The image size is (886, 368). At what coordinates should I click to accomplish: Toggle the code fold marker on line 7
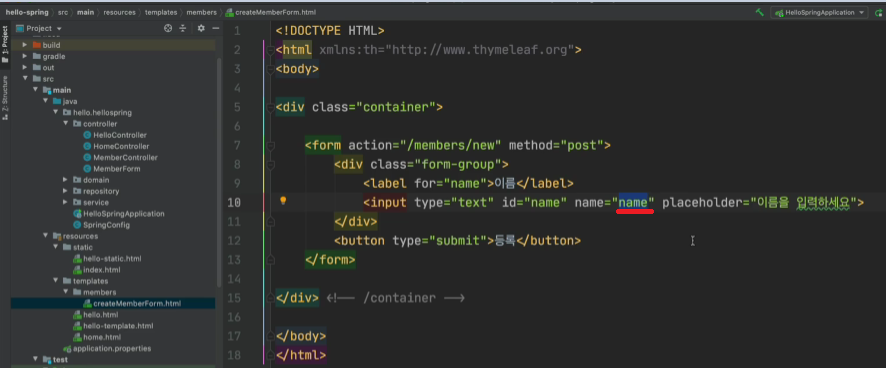point(270,146)
